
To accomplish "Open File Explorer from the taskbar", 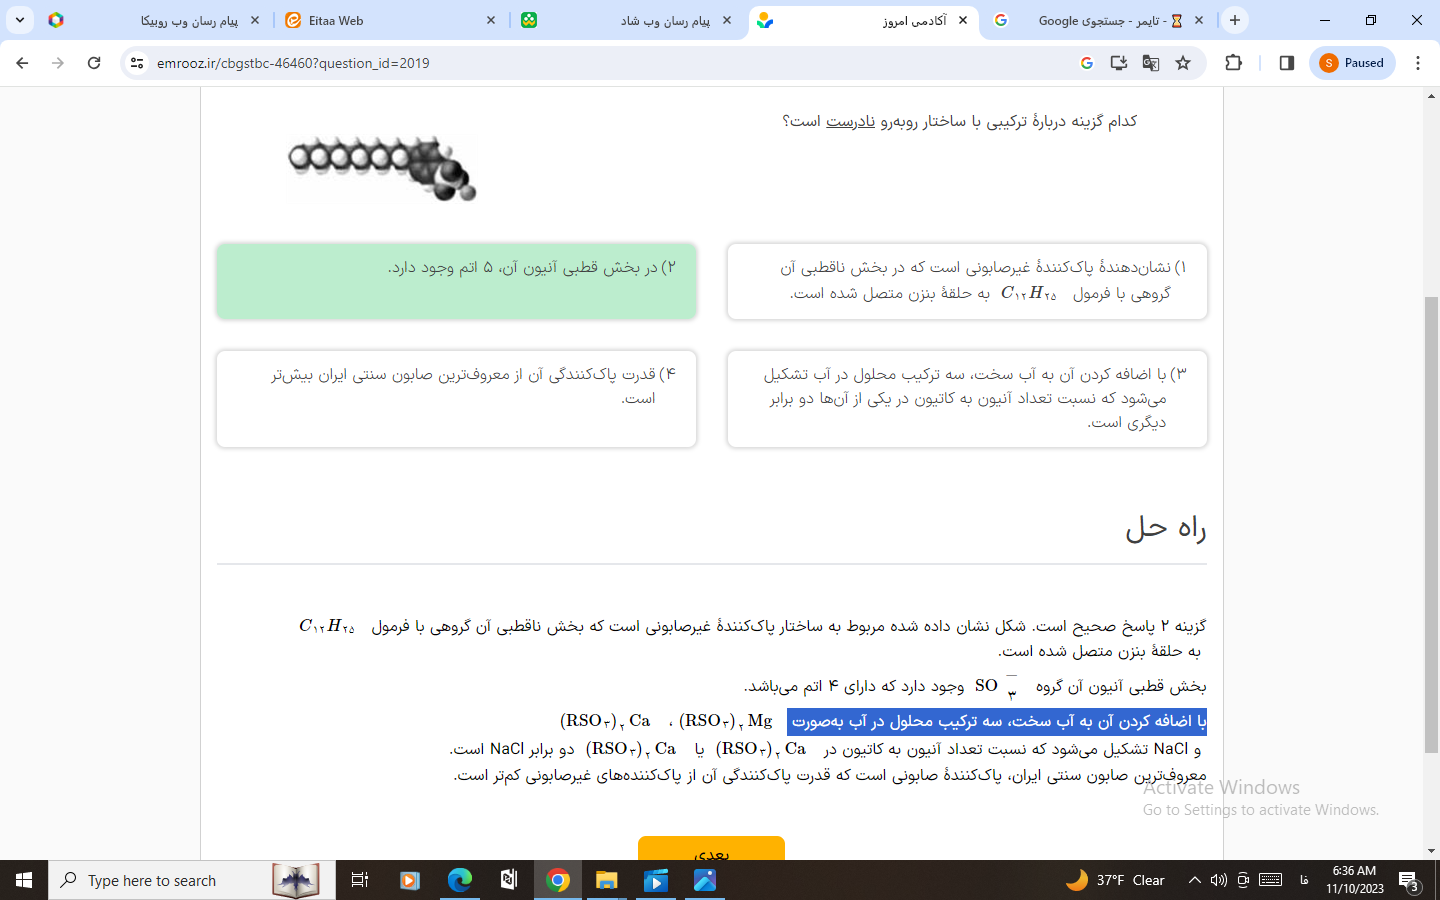I will click(606, 880).
